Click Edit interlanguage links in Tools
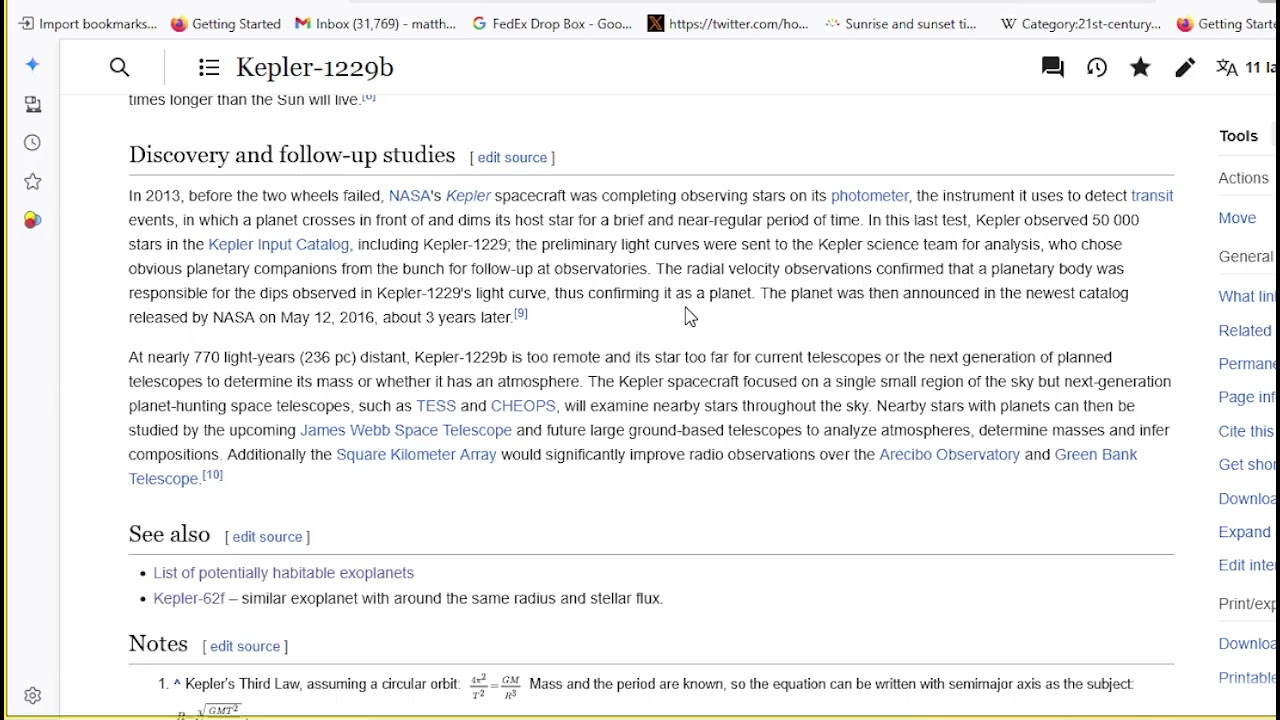Screen dimensions: 1280x720 1247,565
